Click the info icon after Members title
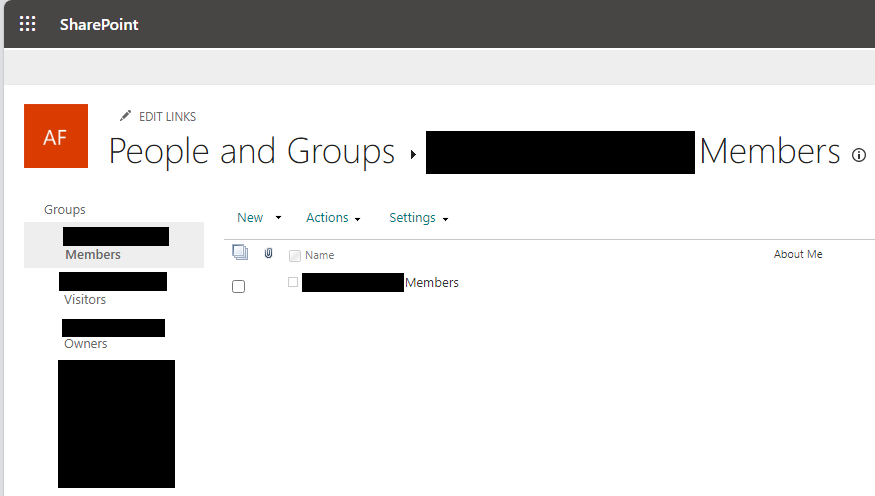This screenshot has height=496, width=875. (x=859, y=155)
